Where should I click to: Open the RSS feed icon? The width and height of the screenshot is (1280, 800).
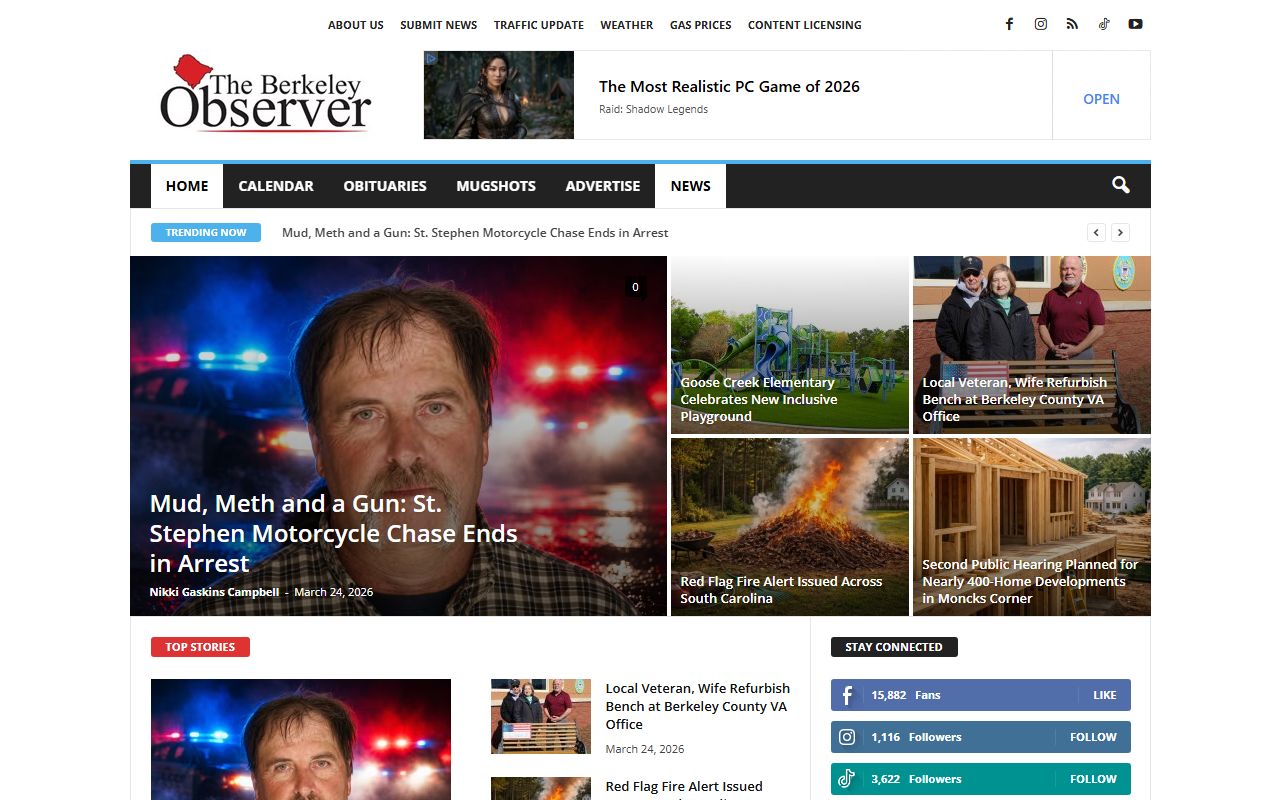(x=1072, y=24)
